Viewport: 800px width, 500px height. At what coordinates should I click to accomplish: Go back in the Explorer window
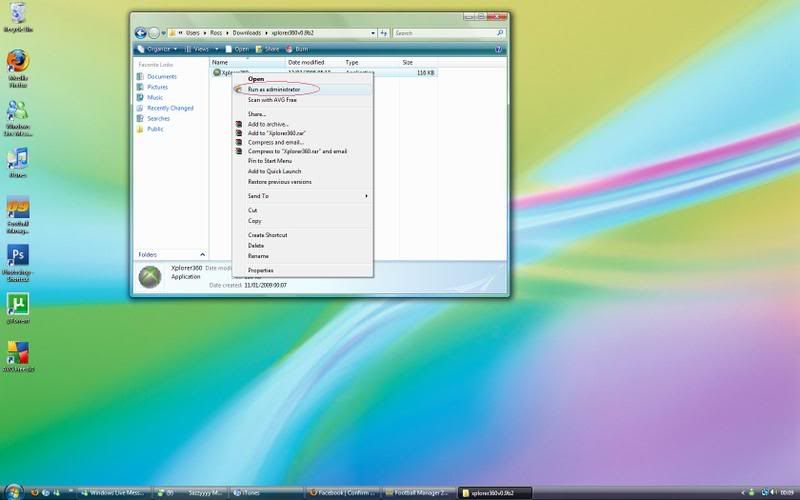pos(141,33)
